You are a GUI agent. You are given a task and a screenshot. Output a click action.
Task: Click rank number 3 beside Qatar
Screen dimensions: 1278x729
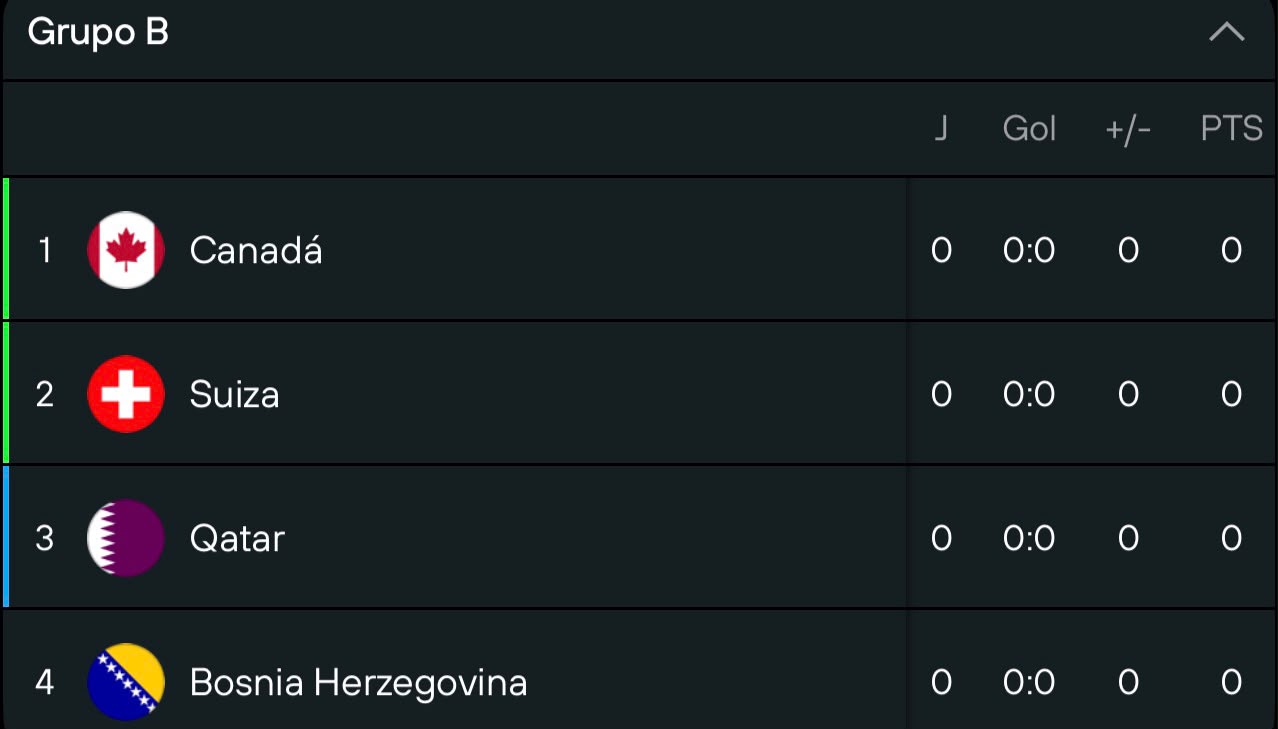pos(45,538)
